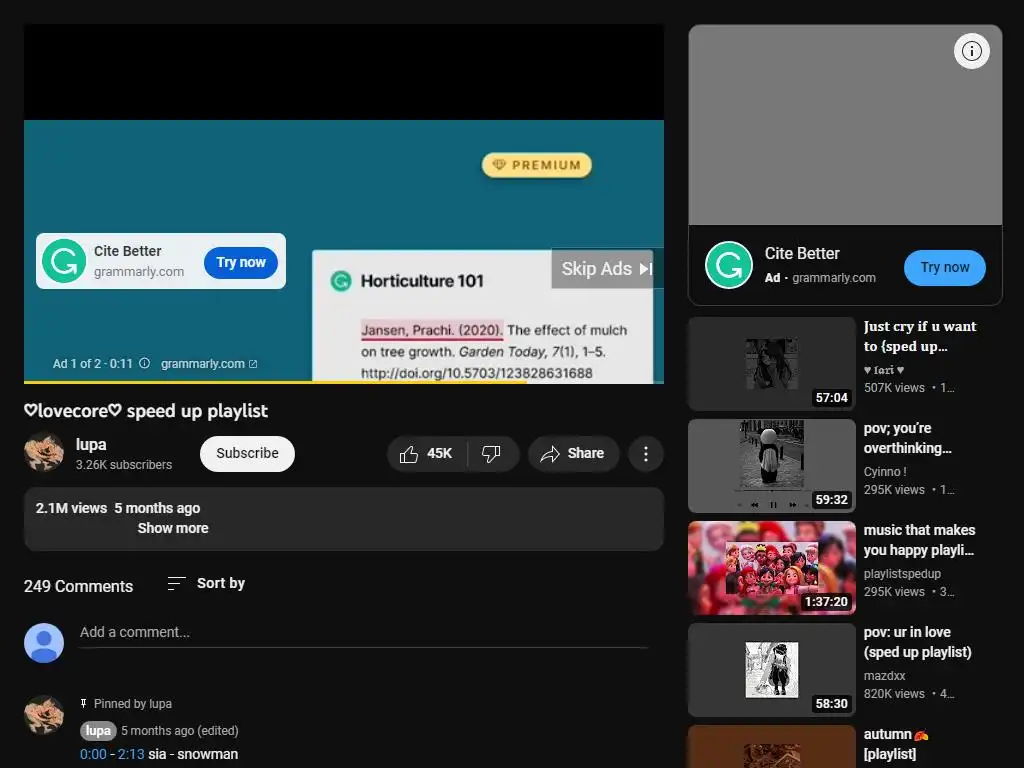Open the lupa channel name link
1024x768 pixels.
coord(91,445)
